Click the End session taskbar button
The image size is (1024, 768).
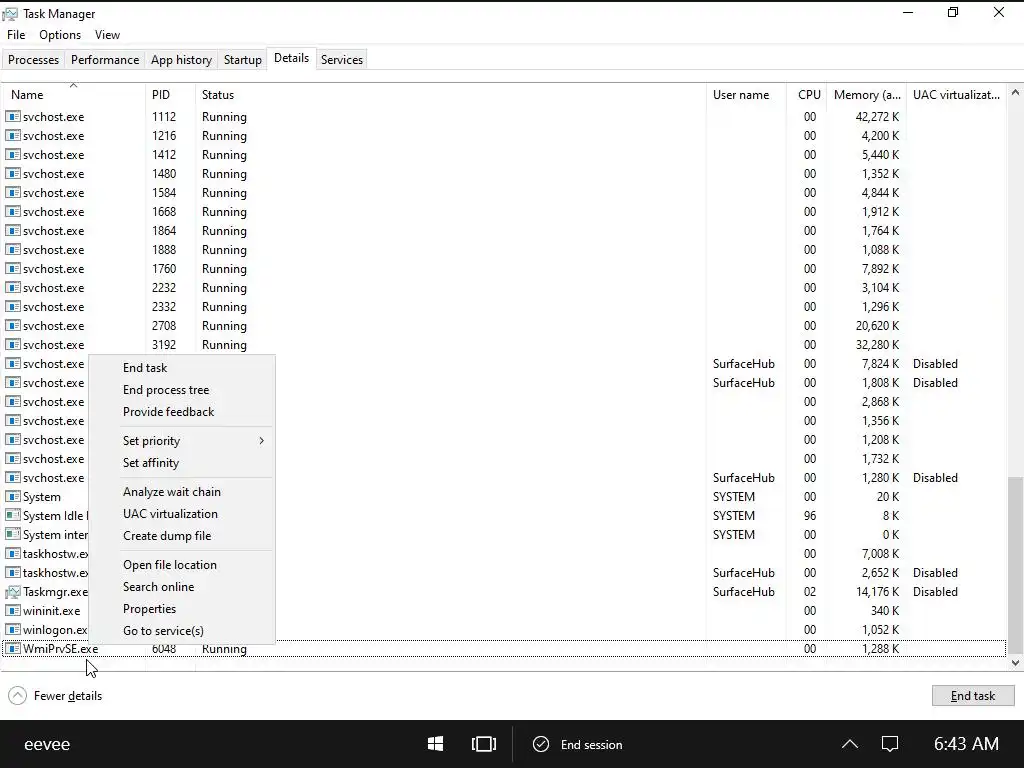click(x=578, y=744)
